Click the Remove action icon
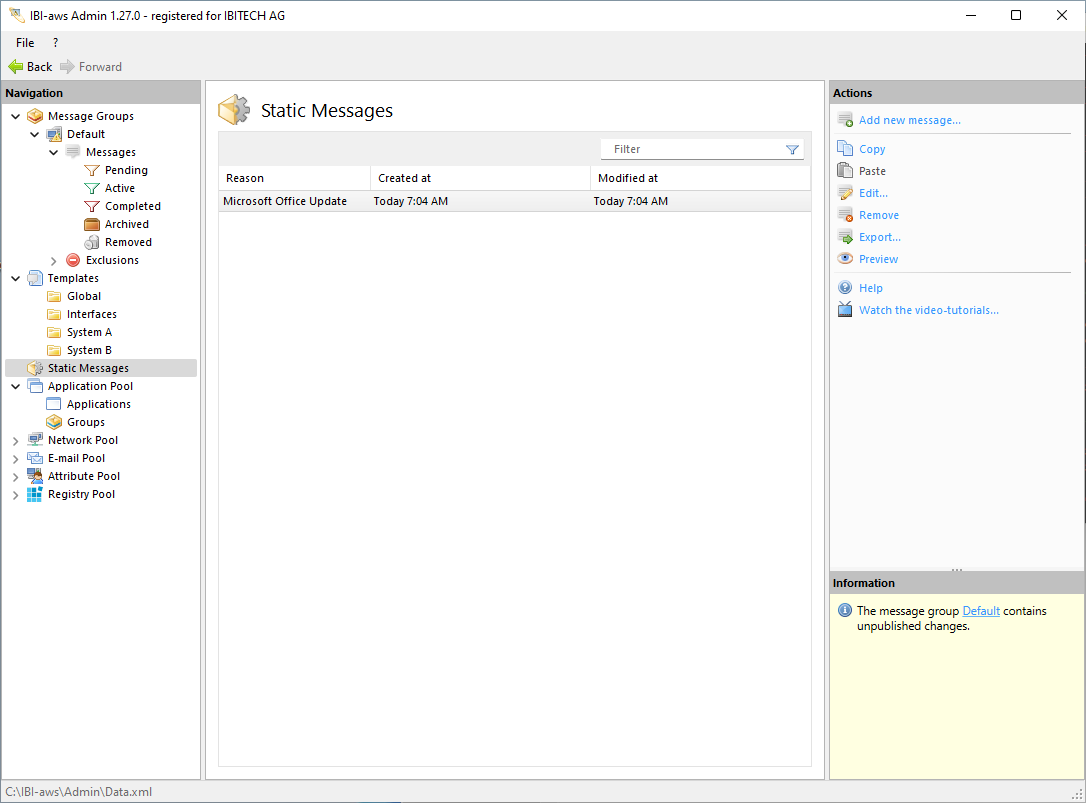The image size is (1086, 803). pyautogui.click(x=845, y=215)
